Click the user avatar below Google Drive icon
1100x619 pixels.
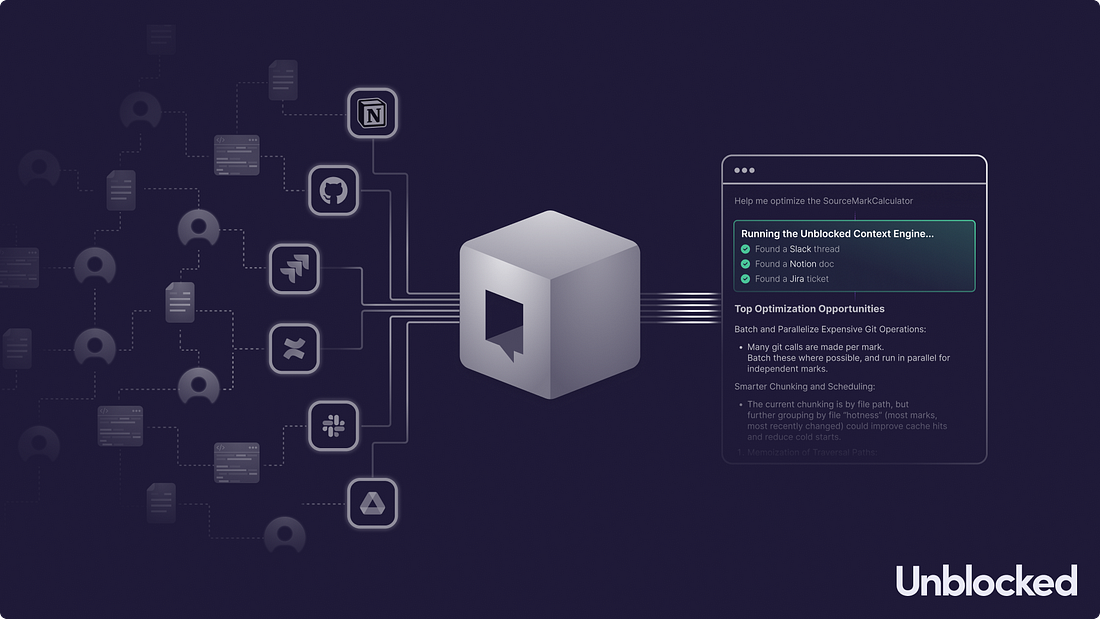coord(284,535)
